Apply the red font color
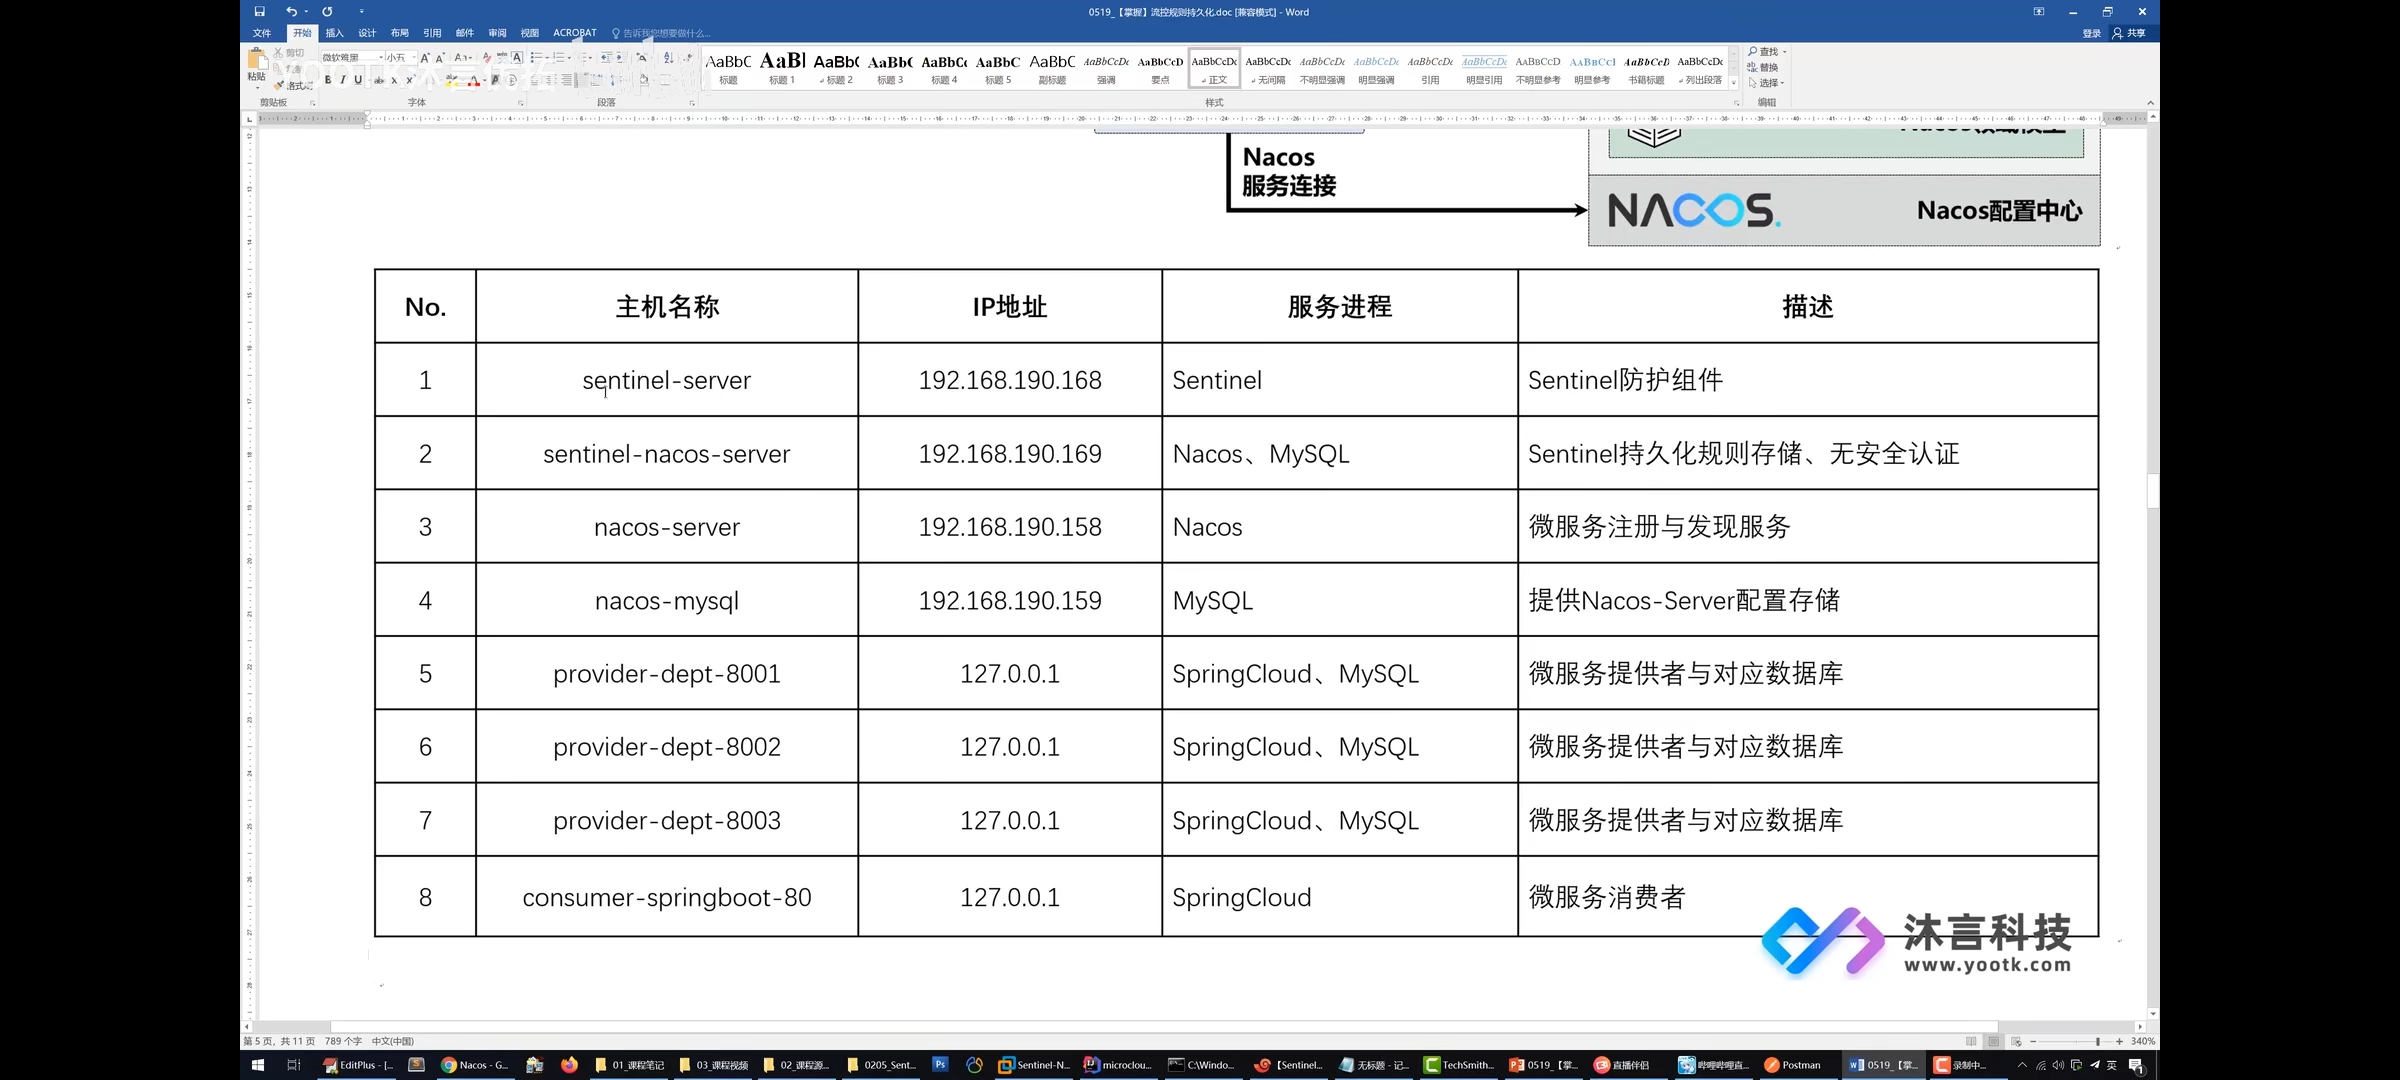 point(474,80)
